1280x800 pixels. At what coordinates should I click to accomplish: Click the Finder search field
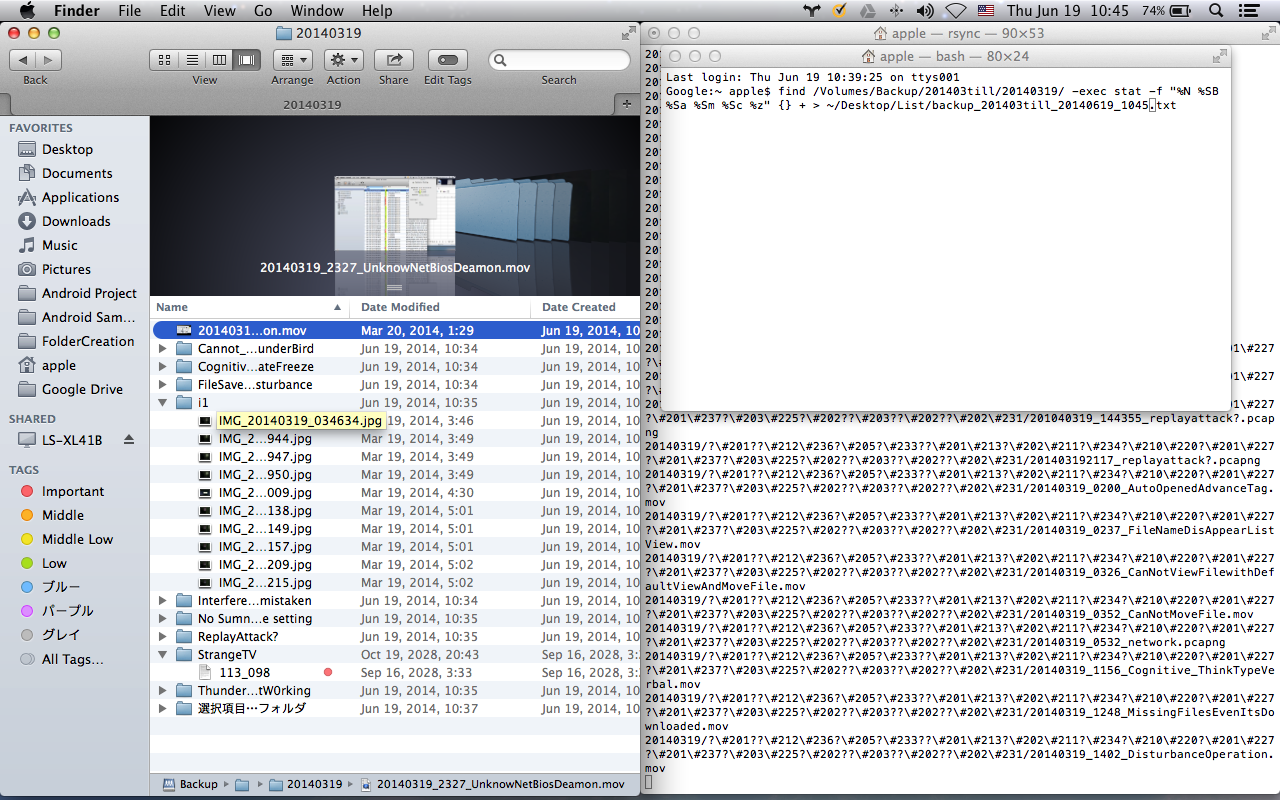point(565,60)
